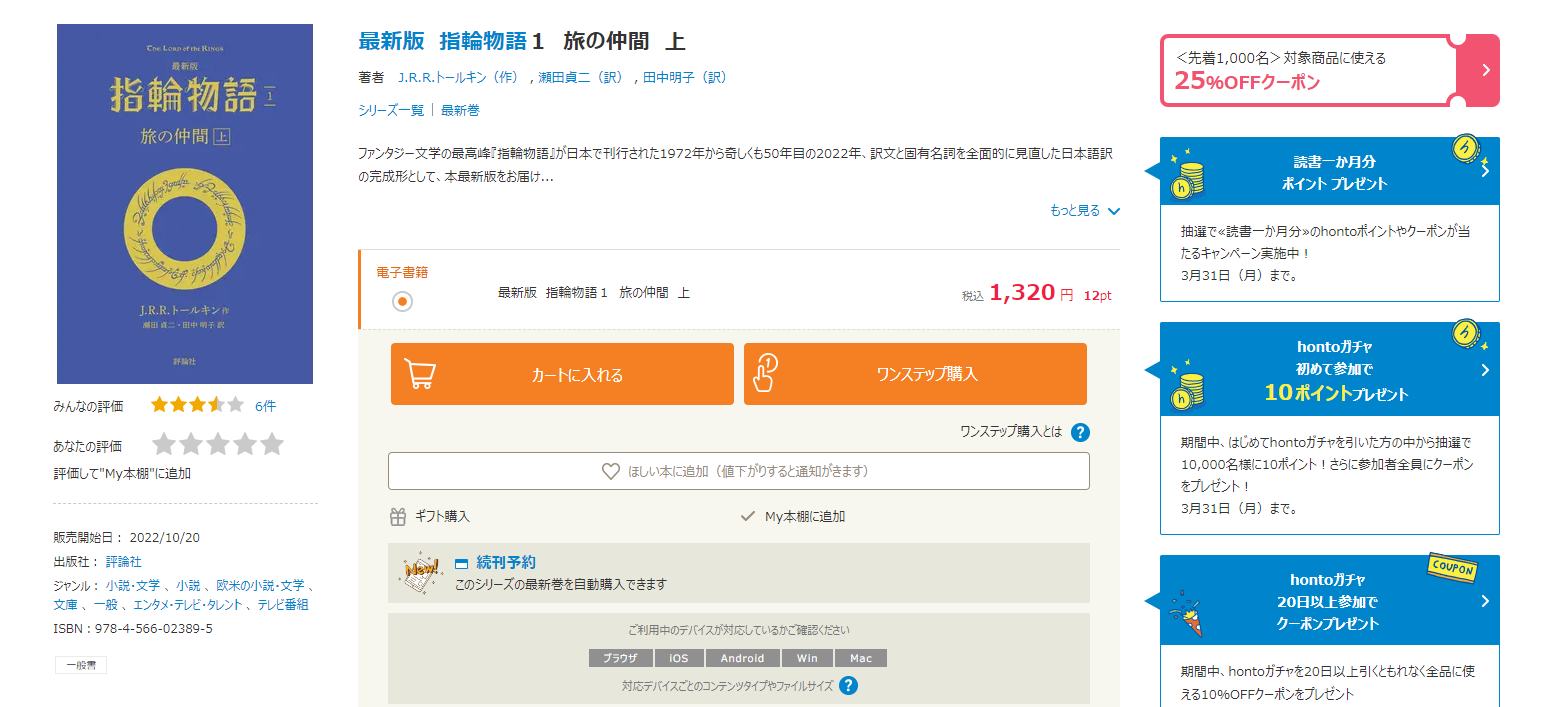Click the chevron on クーポンプレゼント banner
Image resolution: width=1558 pixels, height=707 pixels.
(x=1485, y=601)
